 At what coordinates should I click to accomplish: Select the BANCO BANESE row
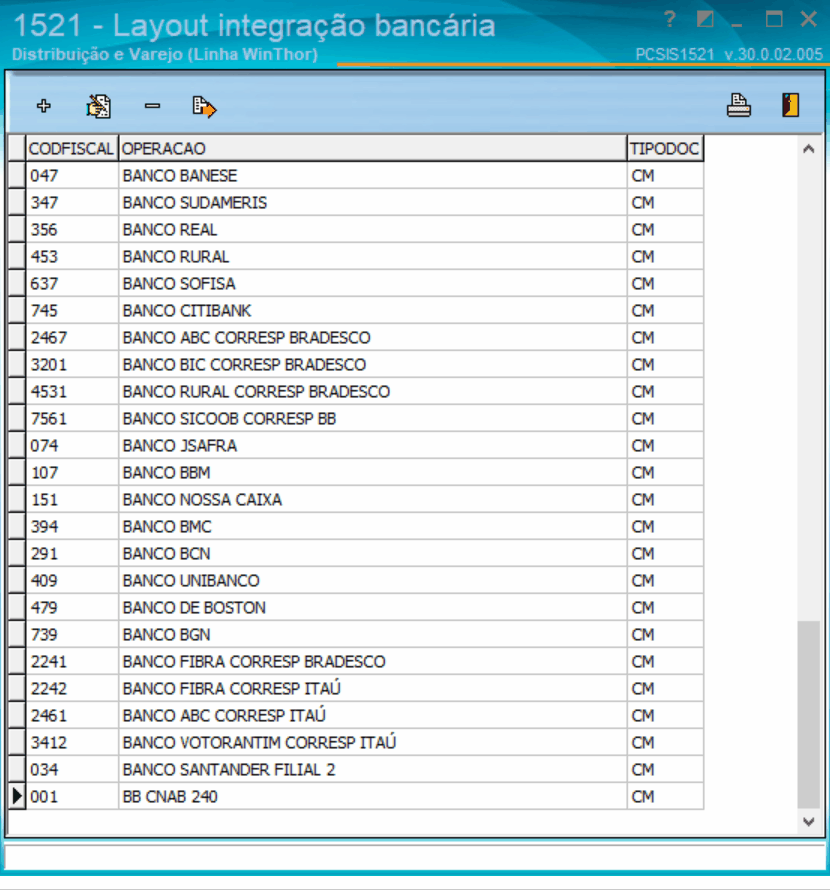pyautogui.click(x=356, y=175)
